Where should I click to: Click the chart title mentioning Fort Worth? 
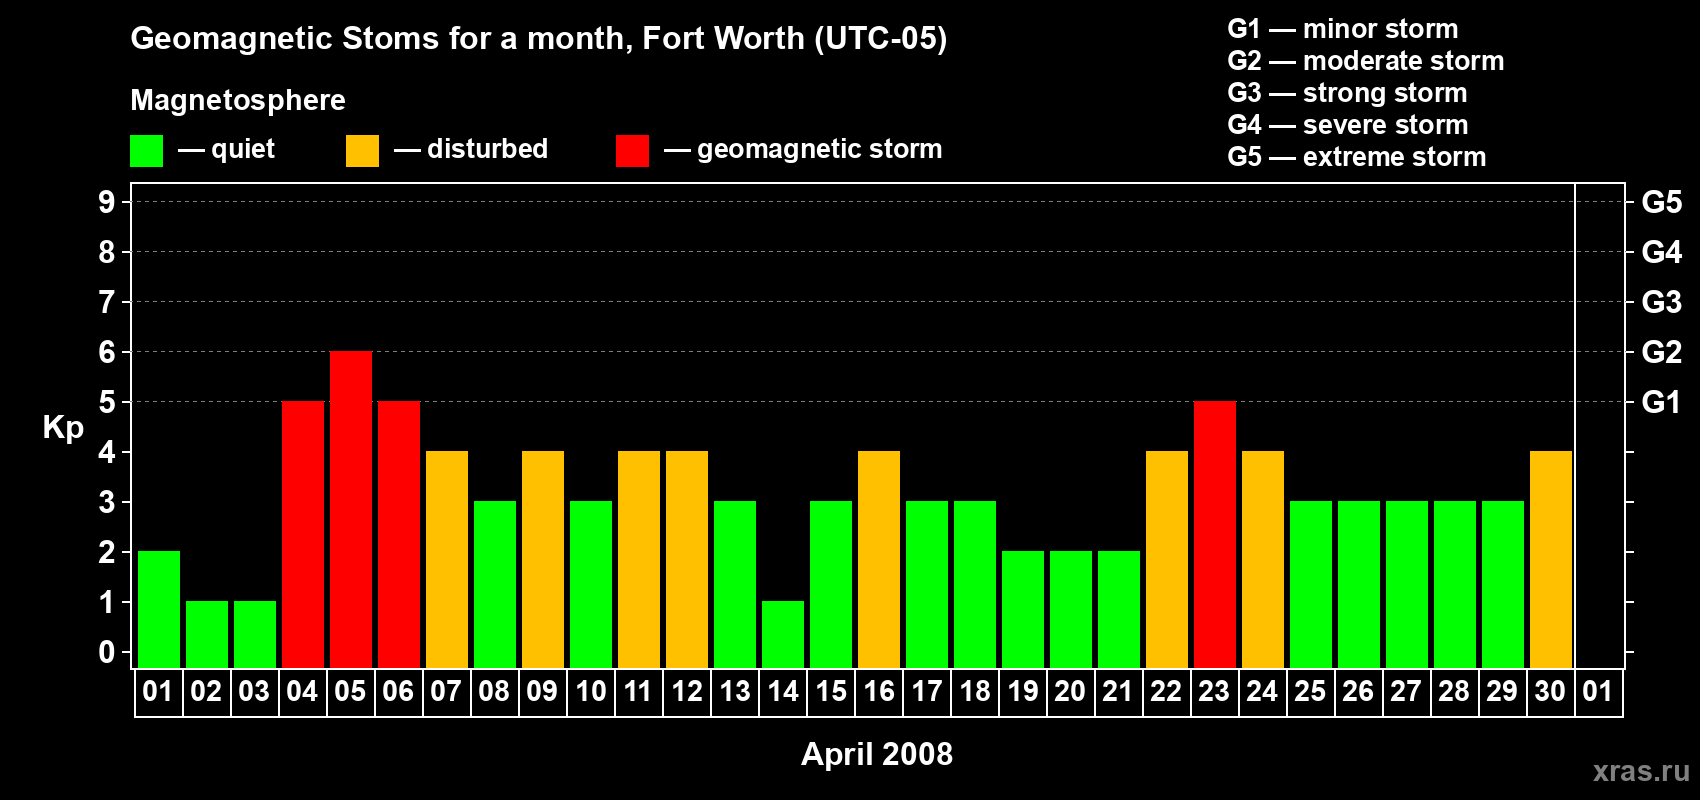pos(539,39)
